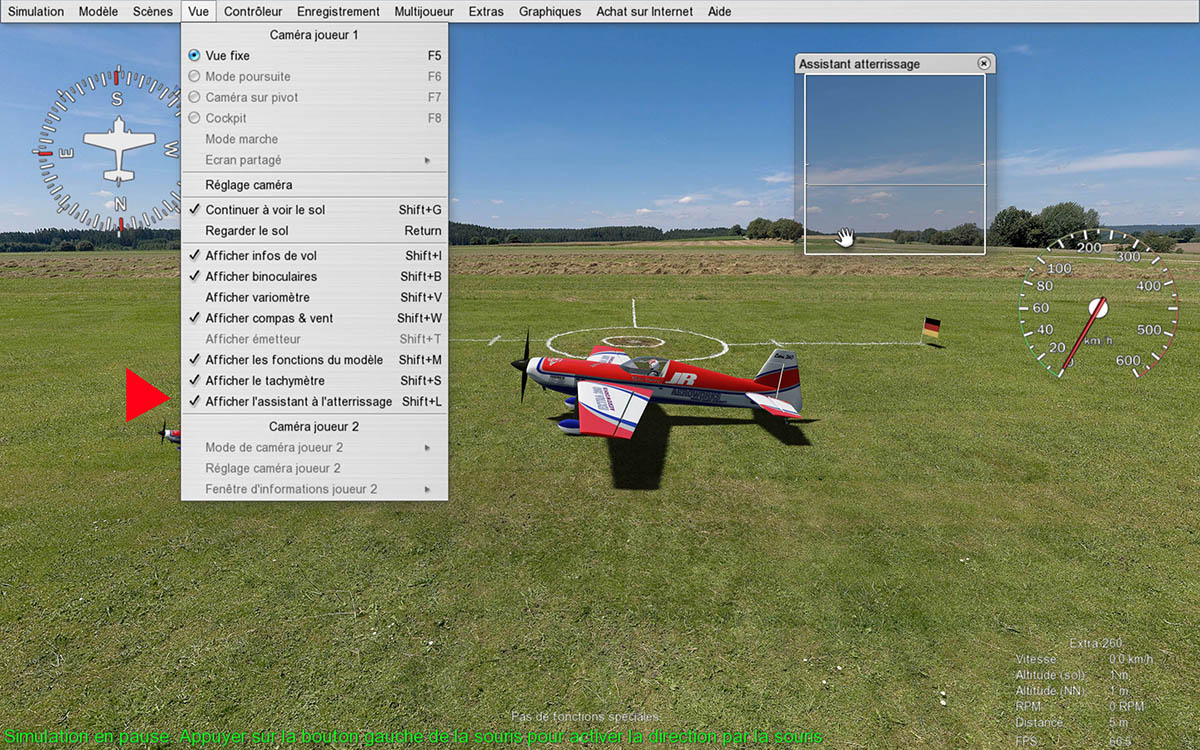
Task: Click inside the landing assistant viewport
Action: coord(894,130)
